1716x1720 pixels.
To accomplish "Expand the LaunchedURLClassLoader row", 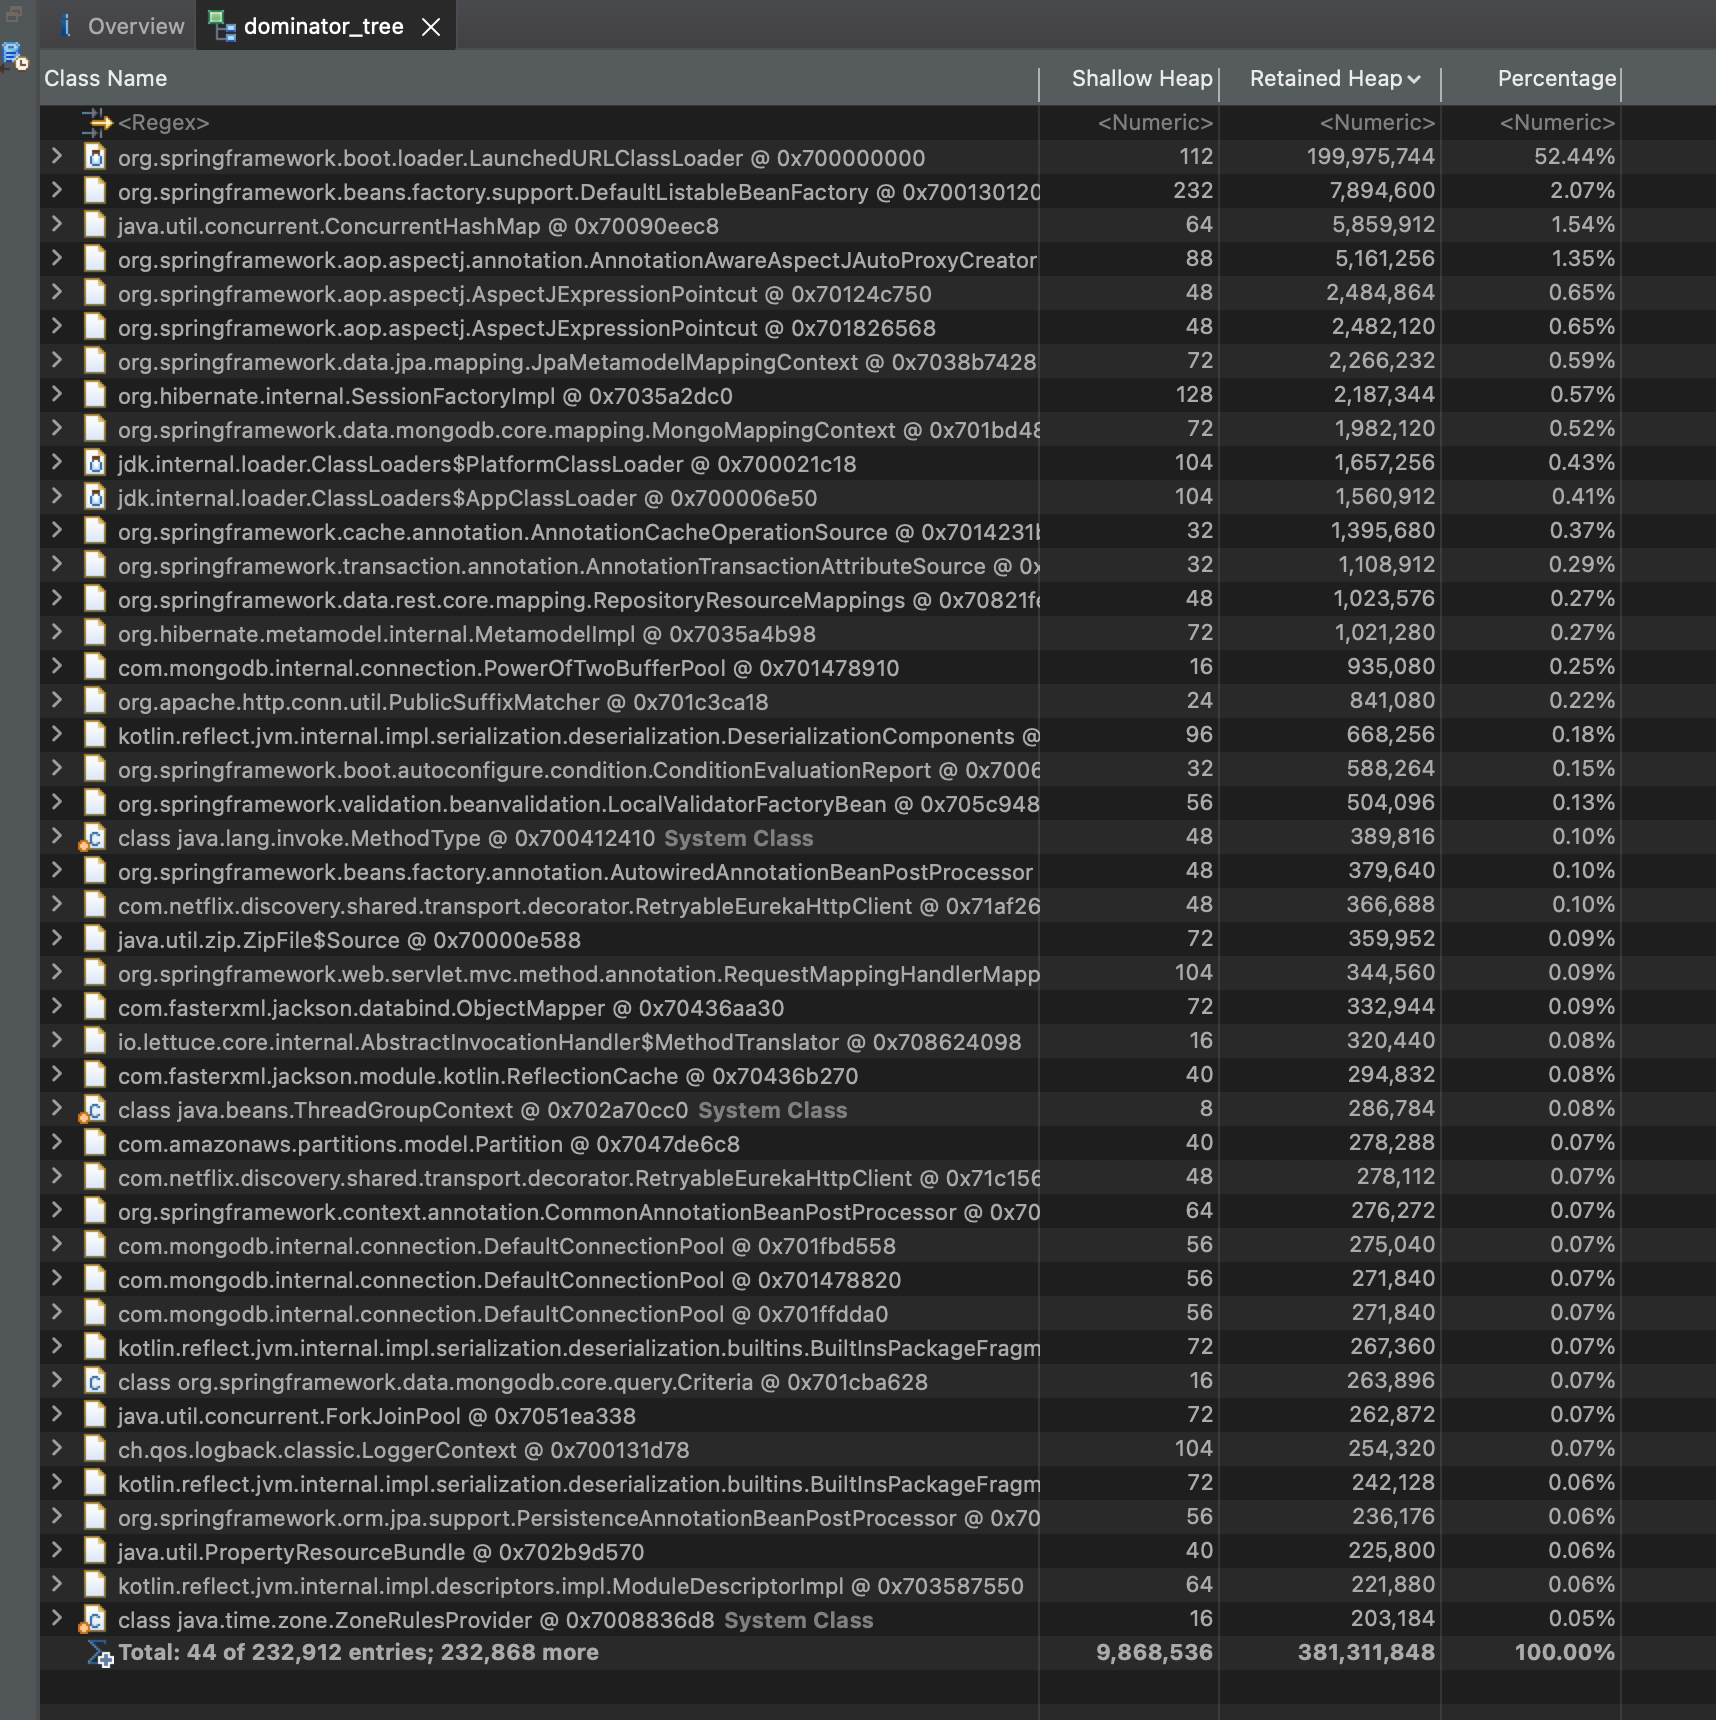I will 57,157.
